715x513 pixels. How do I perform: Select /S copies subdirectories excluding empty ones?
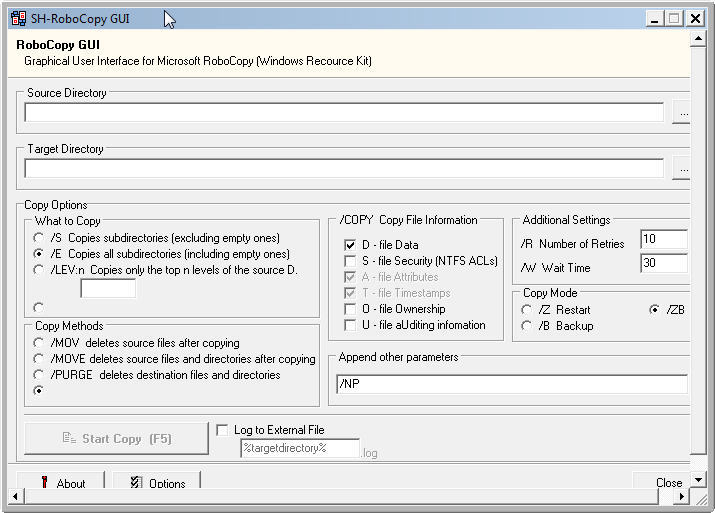38,238
